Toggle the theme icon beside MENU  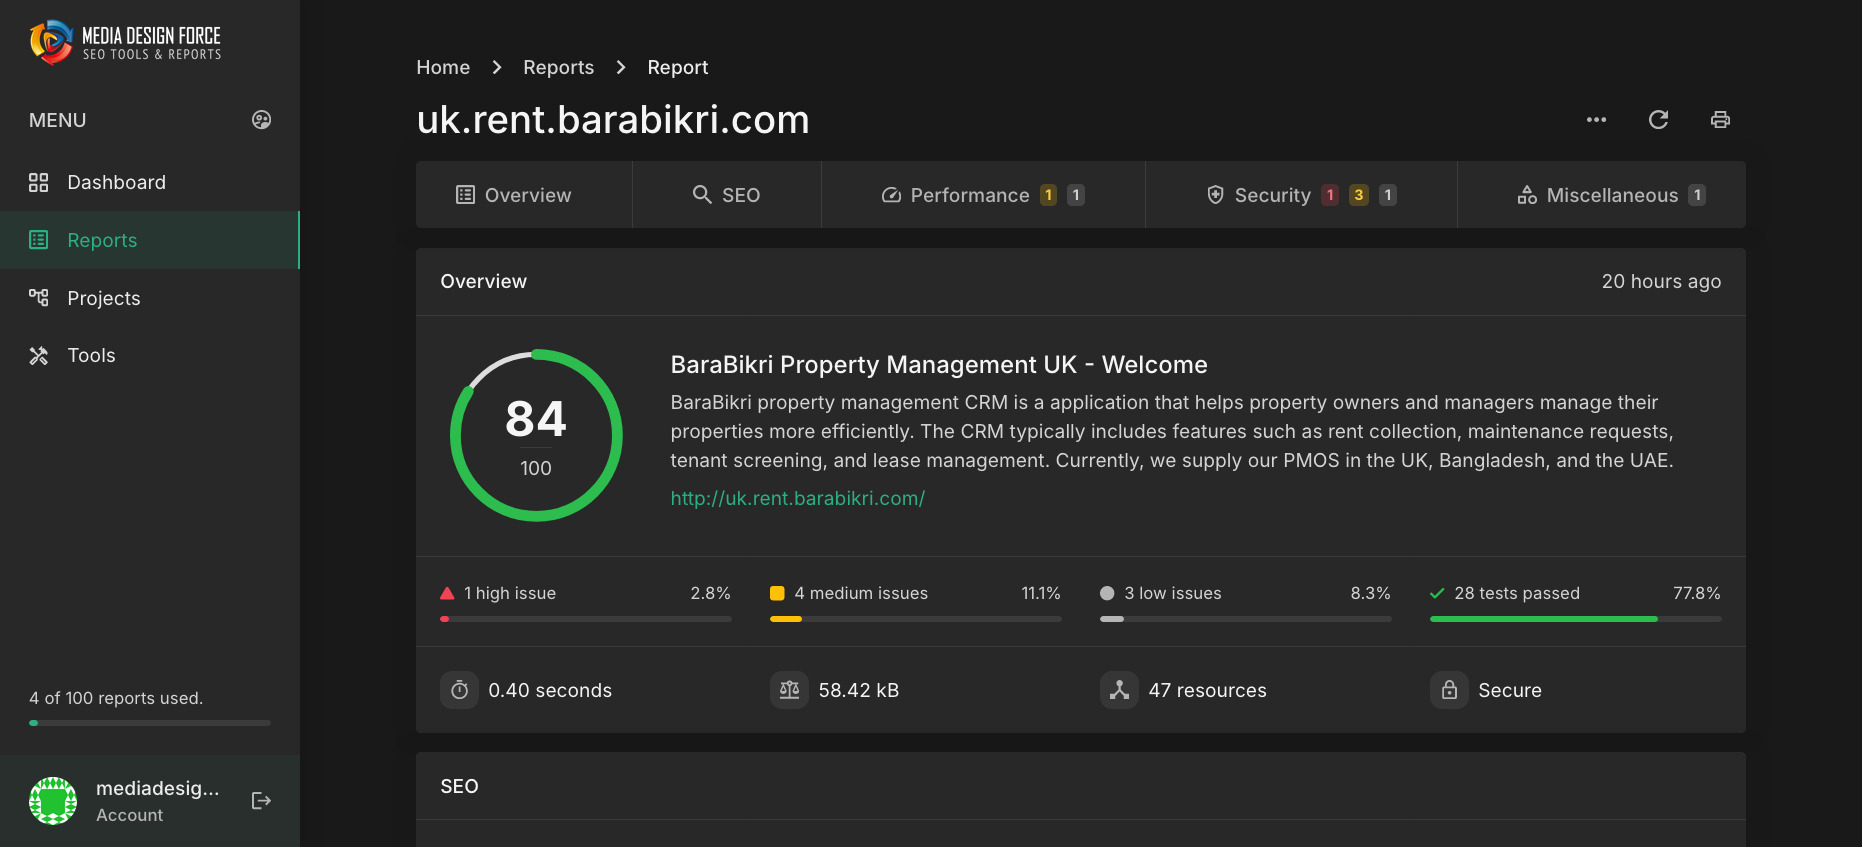261,120
